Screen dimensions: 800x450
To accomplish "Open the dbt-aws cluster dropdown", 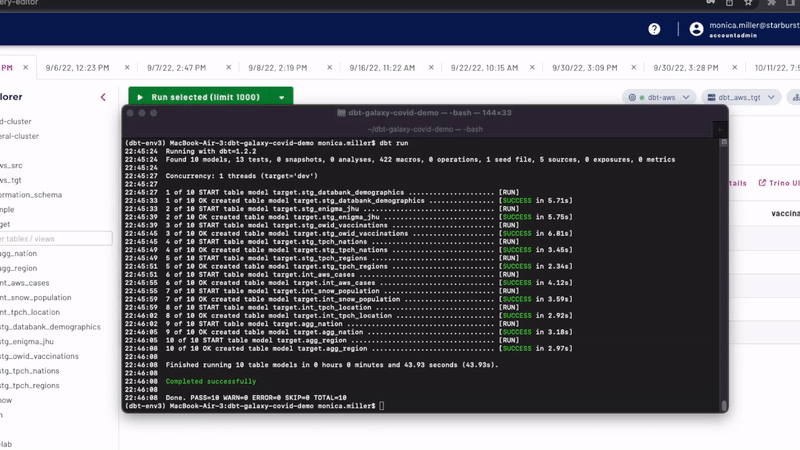I will (659, 97).
